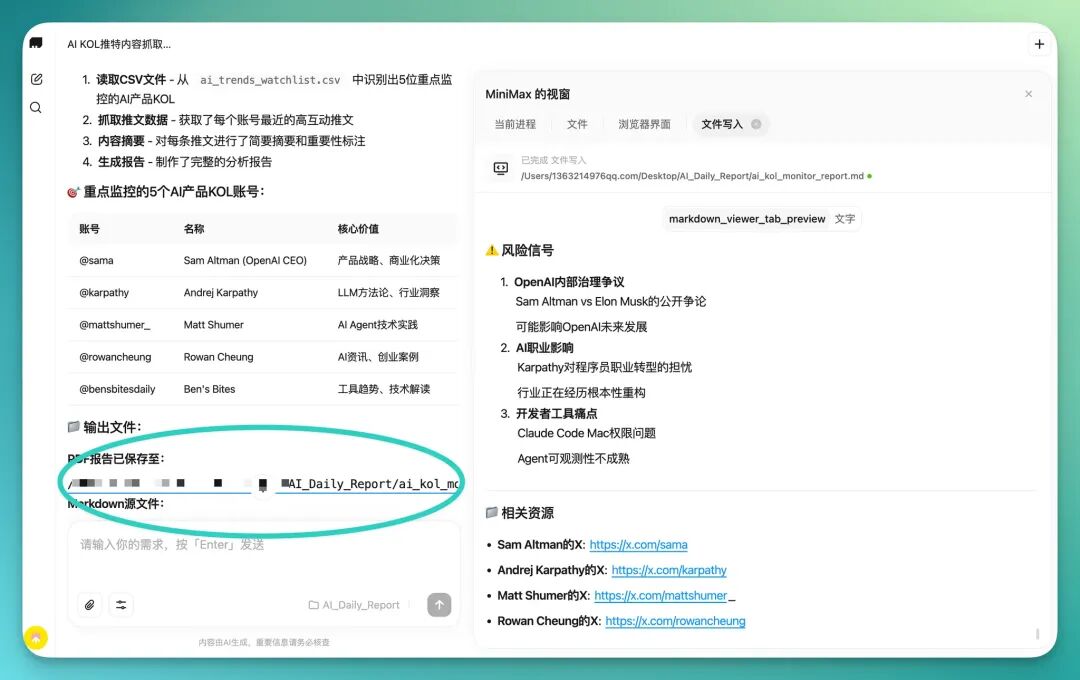Viewport: 1080px width, 680px height.
Task: Open the https://x.com/rowancheung link
Action: point(675,621)
